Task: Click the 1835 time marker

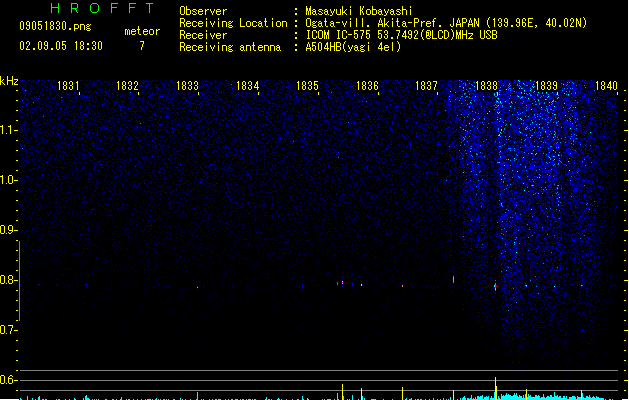Action: coord(307,86)
